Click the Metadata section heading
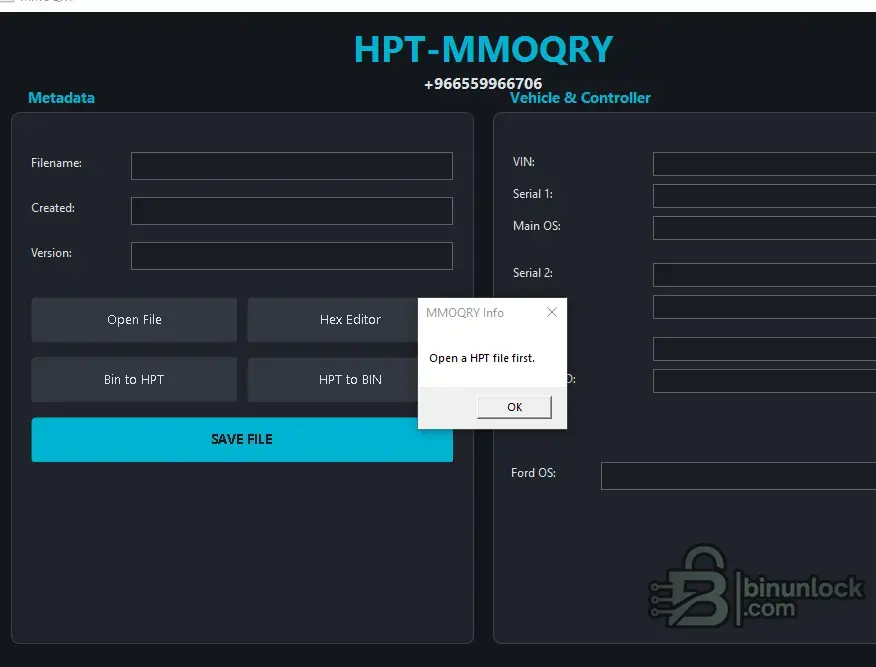Screen dimensions: 876x667 click(x=61, y=98)
